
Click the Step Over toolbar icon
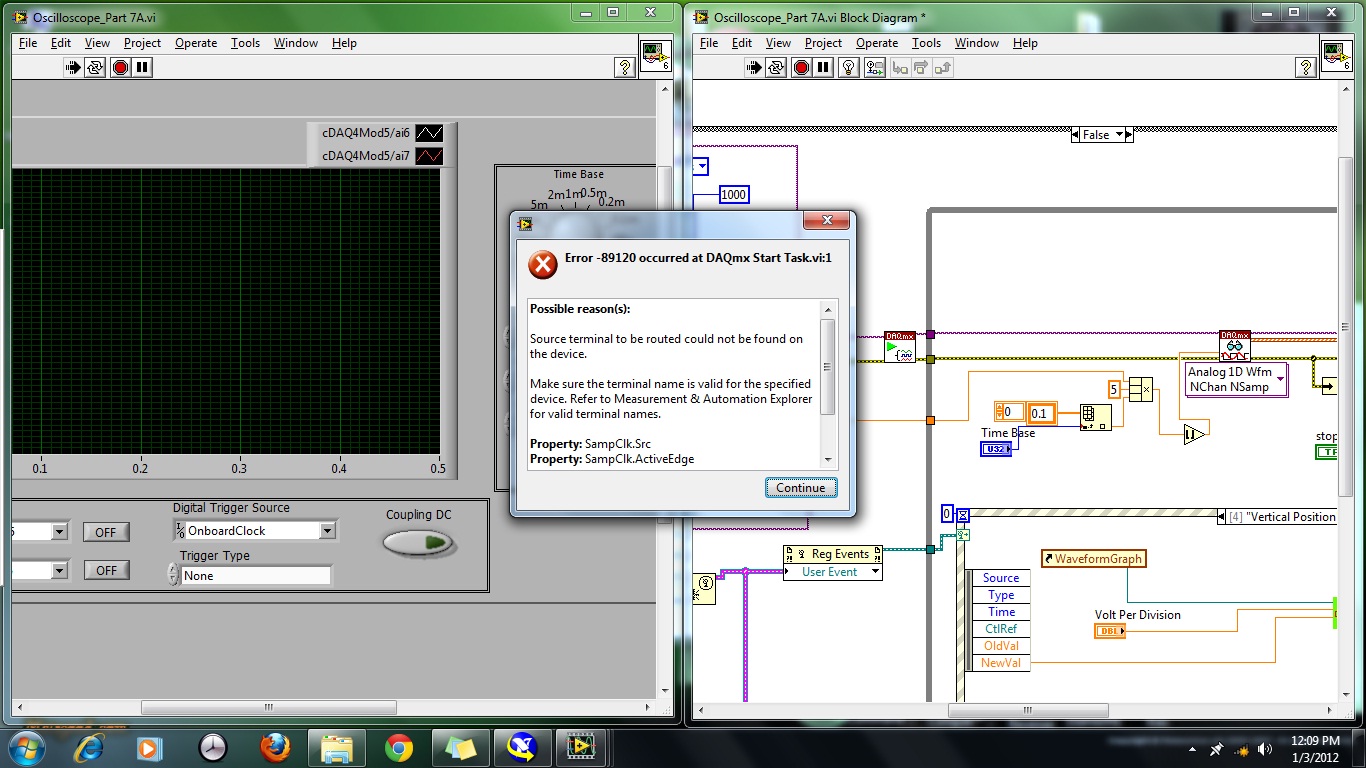click(921, 68)
